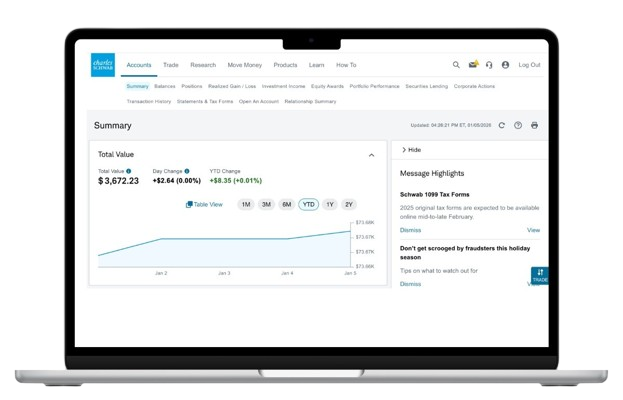Switch to Table View of chart
Screen dimensions: 623x400
tap(204, 204)
